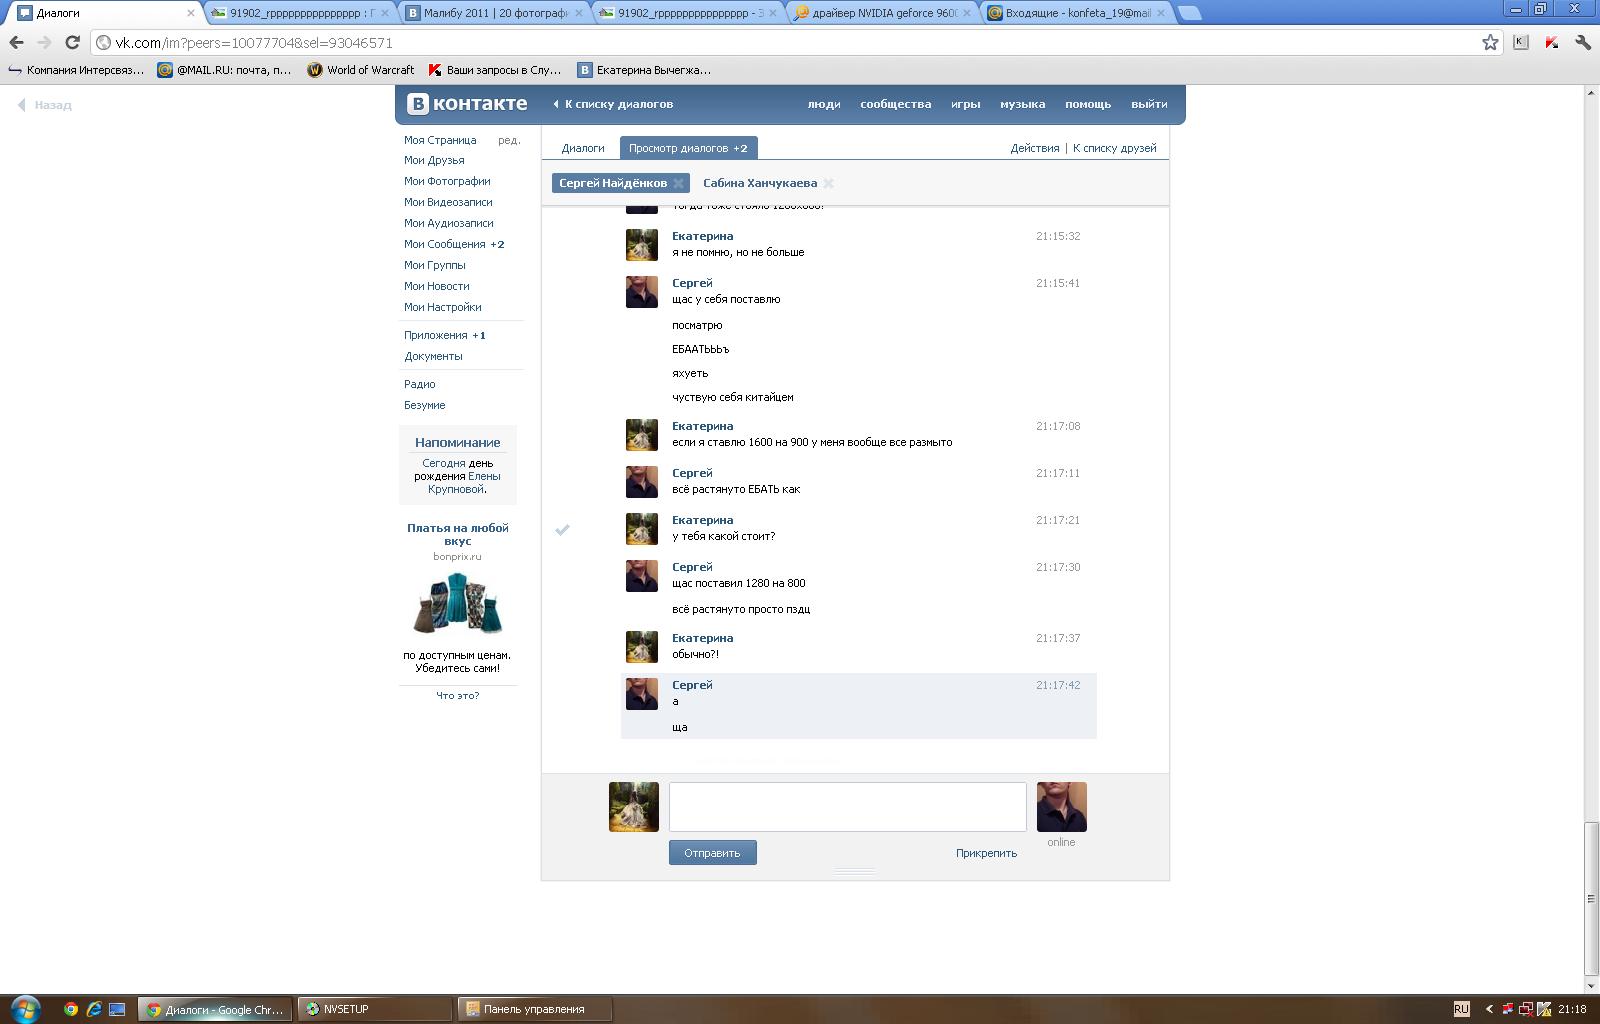Click Елены Крупновой birthday reminder link
1600x1024 pixels.
(464, 483)
